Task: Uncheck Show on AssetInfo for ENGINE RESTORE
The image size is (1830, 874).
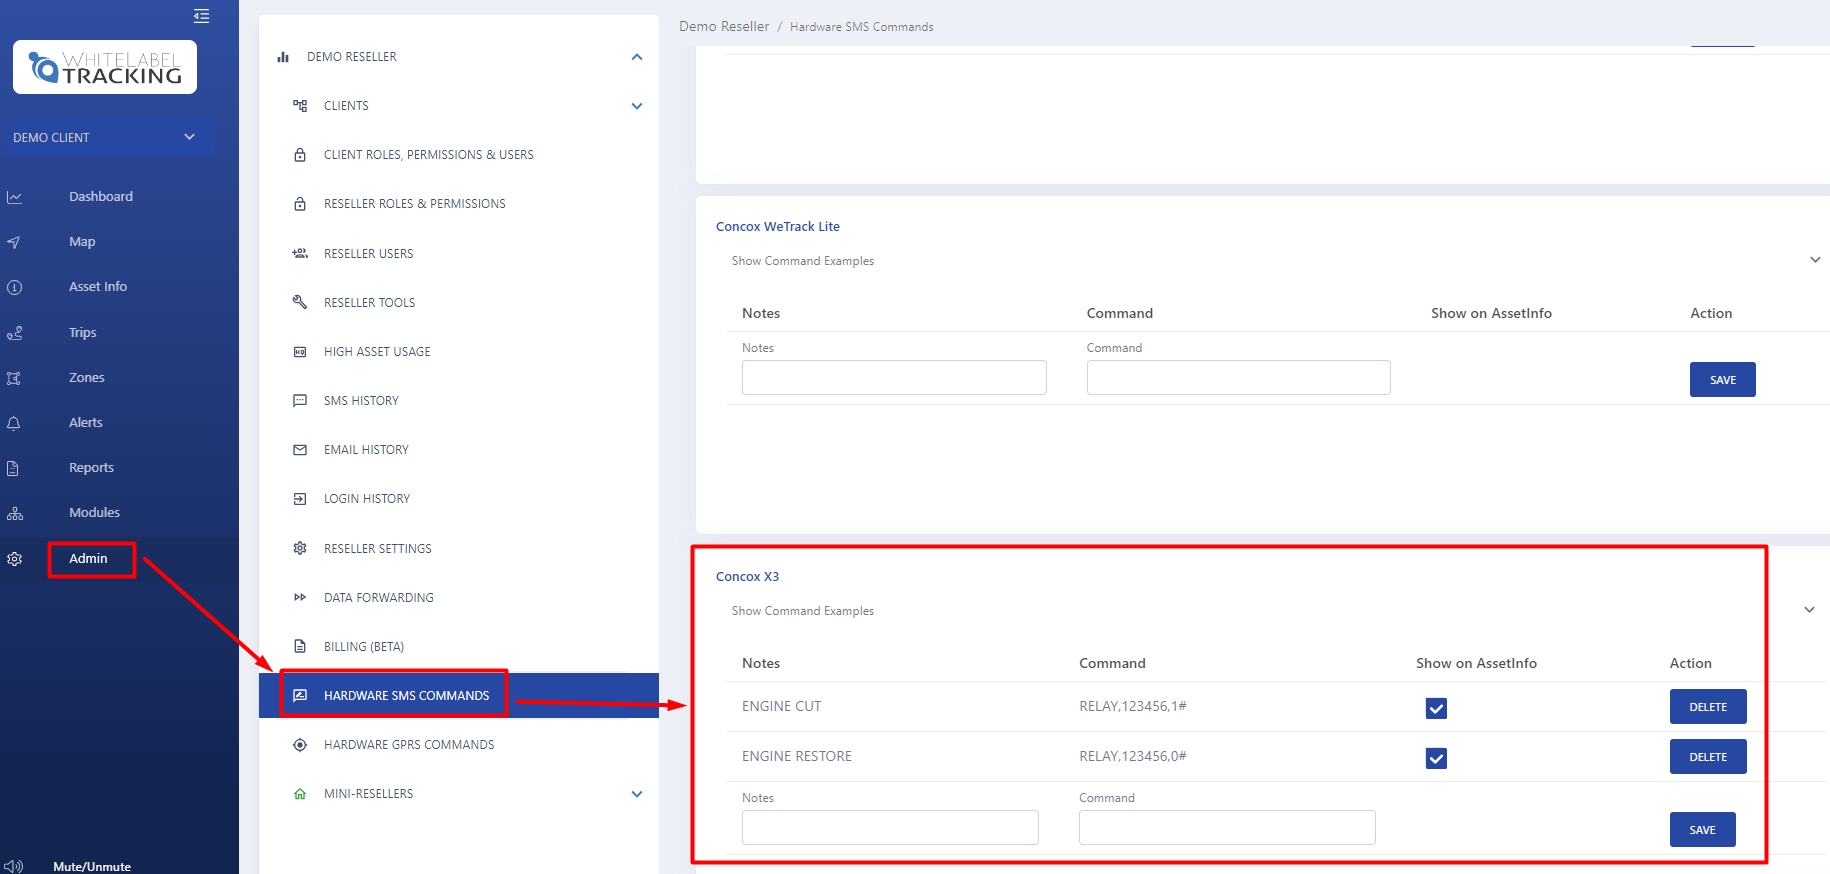Action: point(1436,758)
